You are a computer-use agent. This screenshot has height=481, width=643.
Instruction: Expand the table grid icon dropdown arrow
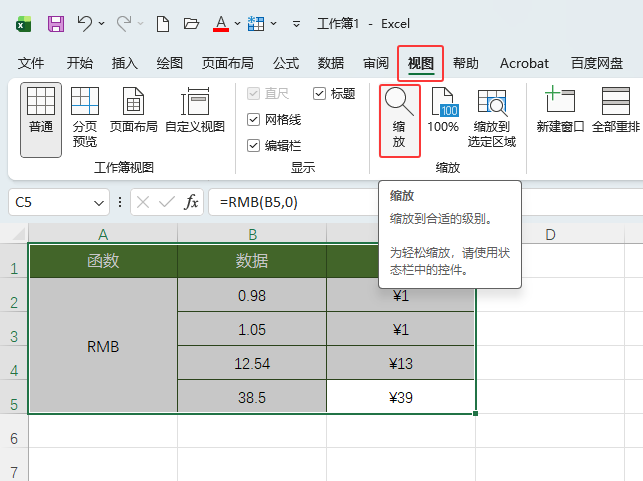(274, 24)
